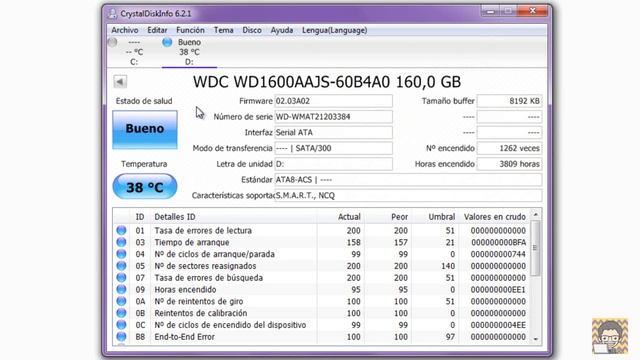Click the SMART list scroll up arrow
This screenshot has height=360, width=640.
[x=536, y=215]
